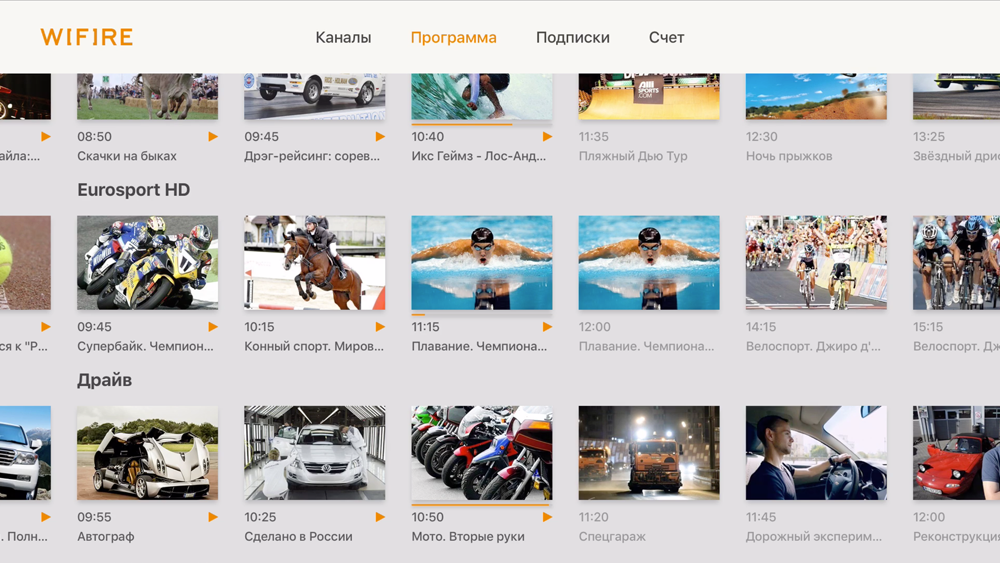This screenshot has width=1000, height=563.
Task: Click the title Икс Геймз - Лос-Анд...
Action: [x=479, y=156]
